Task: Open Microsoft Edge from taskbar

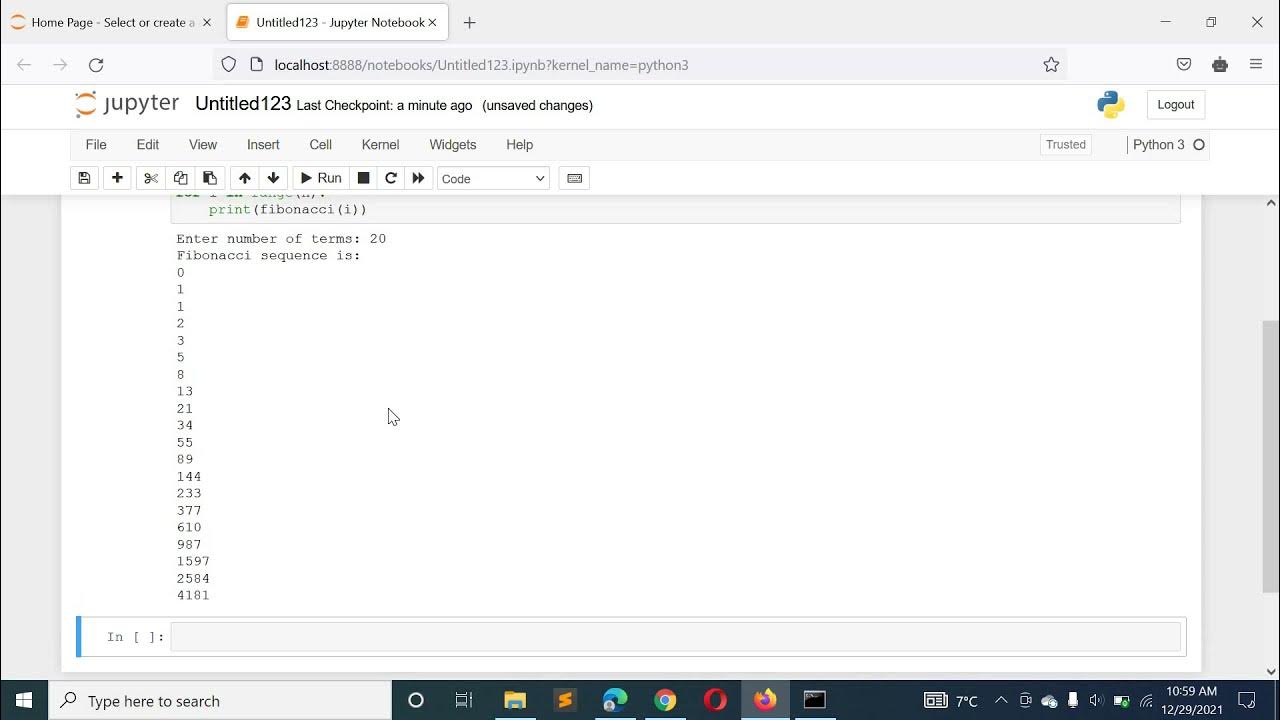Action: coord(615,701)
